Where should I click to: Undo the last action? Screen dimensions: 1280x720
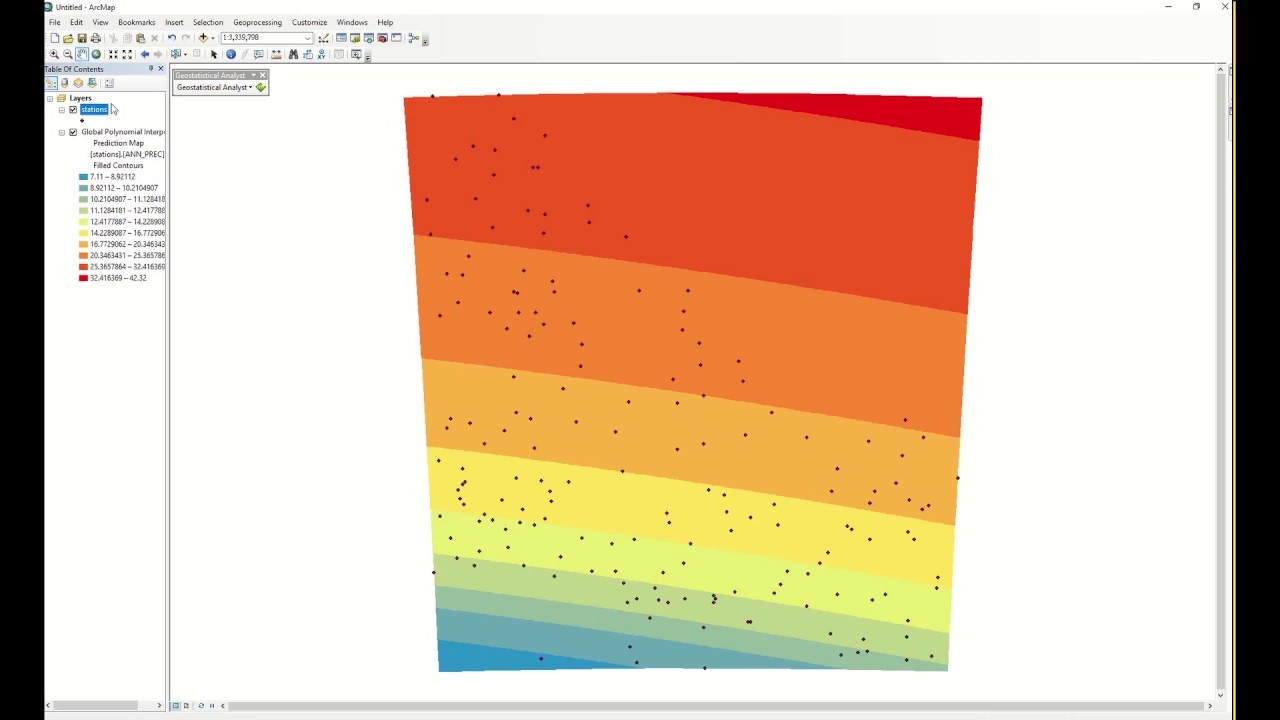click(x=171, y=38)
